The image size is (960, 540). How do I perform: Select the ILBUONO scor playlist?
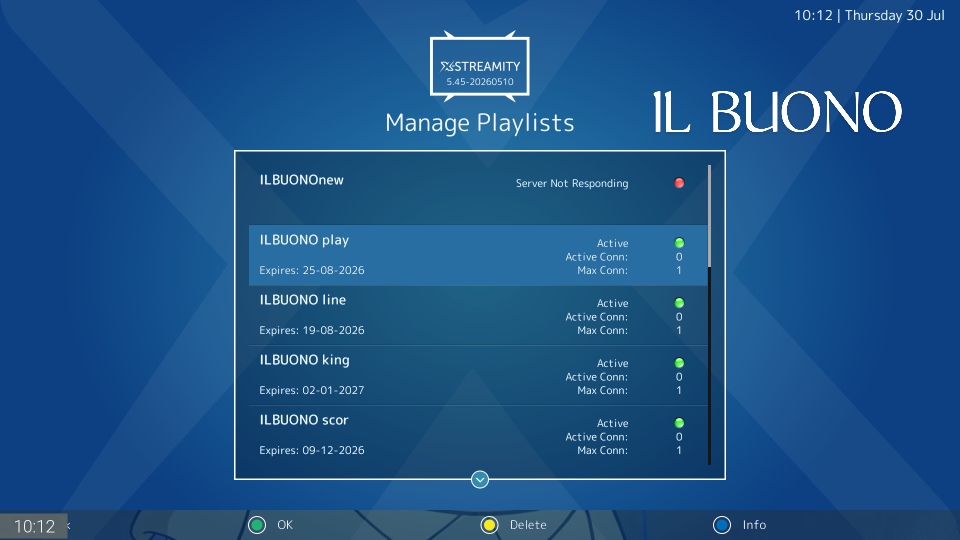click(478, 435)
